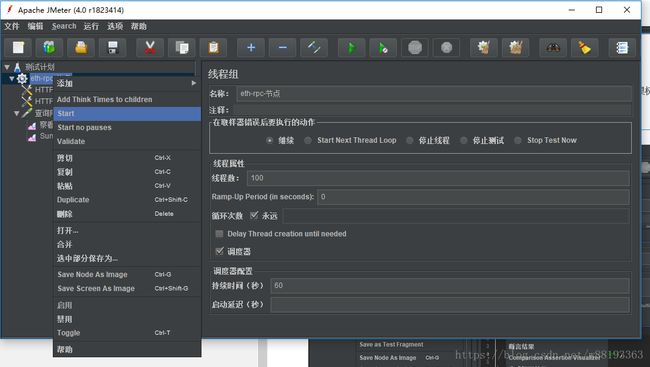Image resolution: width=650 pixels, height=367 pixels.
Task: Select the 停止测试 radio button
Action: [x=464, y=141]
